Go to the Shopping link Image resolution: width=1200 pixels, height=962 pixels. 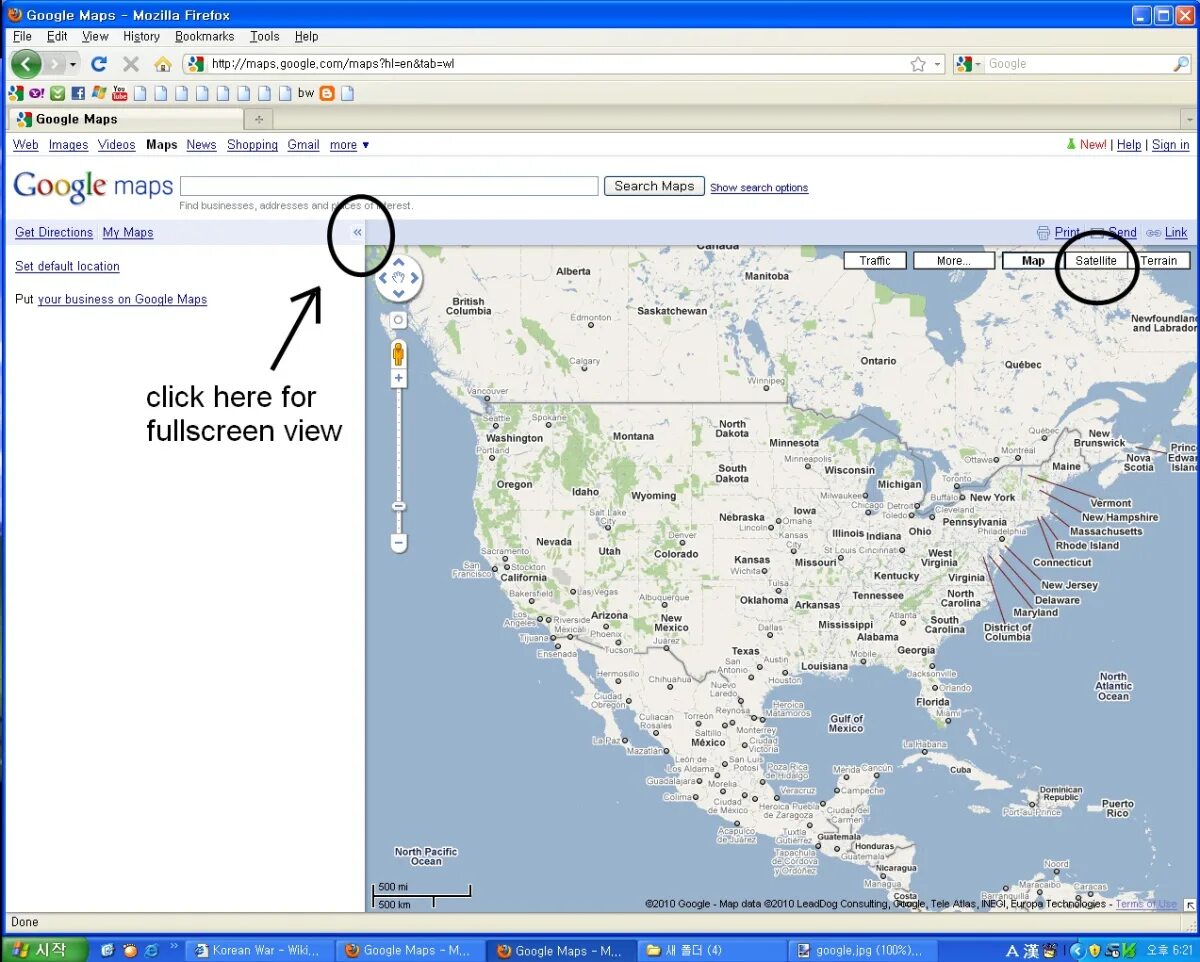tap(252, 145)
